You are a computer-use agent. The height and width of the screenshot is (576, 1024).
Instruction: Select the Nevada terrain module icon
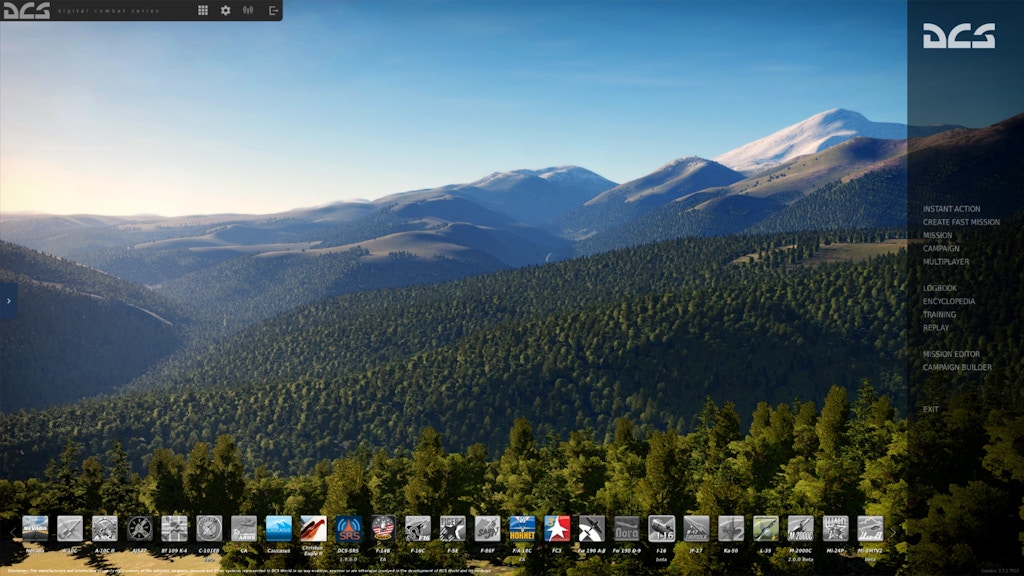(35, 528)
